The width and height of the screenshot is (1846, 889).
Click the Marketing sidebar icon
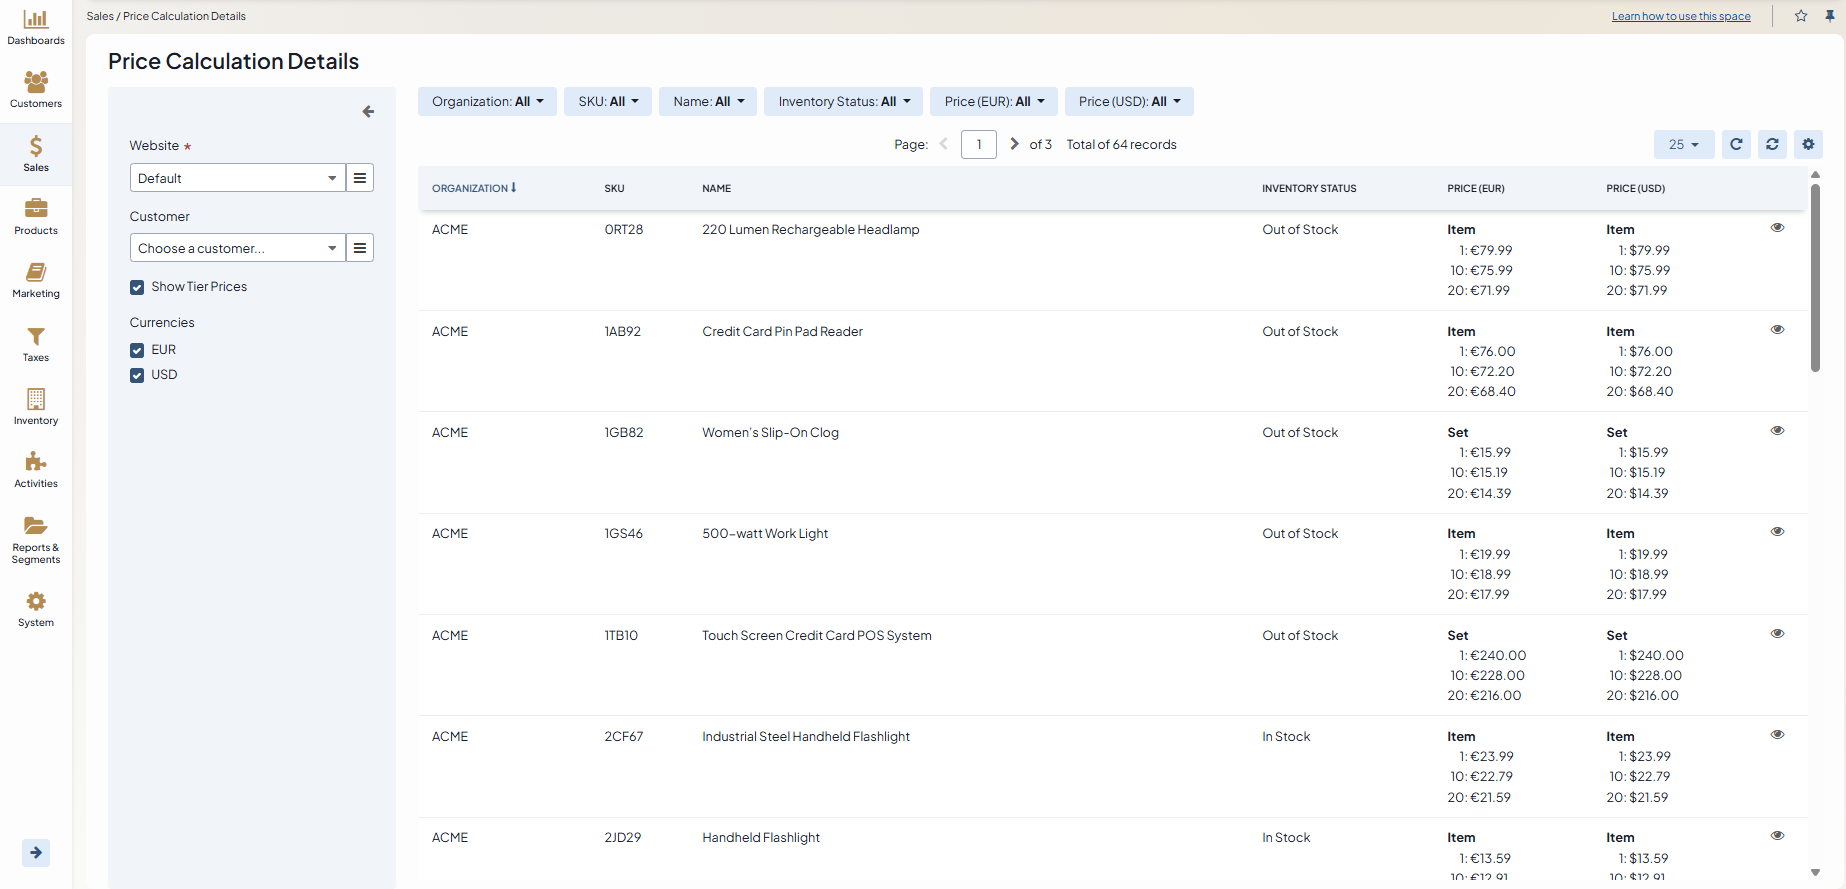36,280
